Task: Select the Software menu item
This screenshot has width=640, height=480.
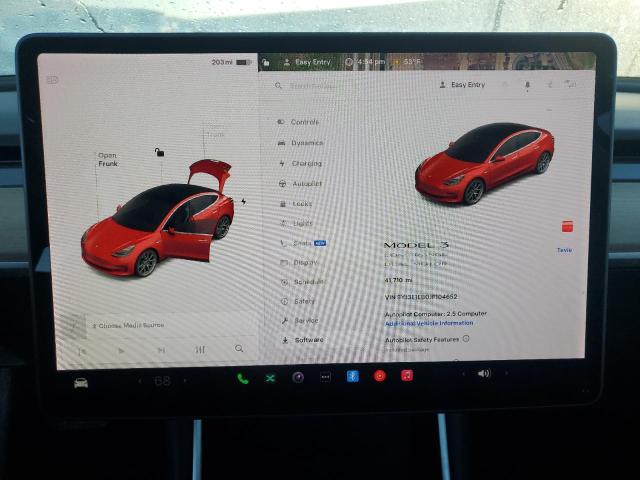Action: tap(303, 340)
